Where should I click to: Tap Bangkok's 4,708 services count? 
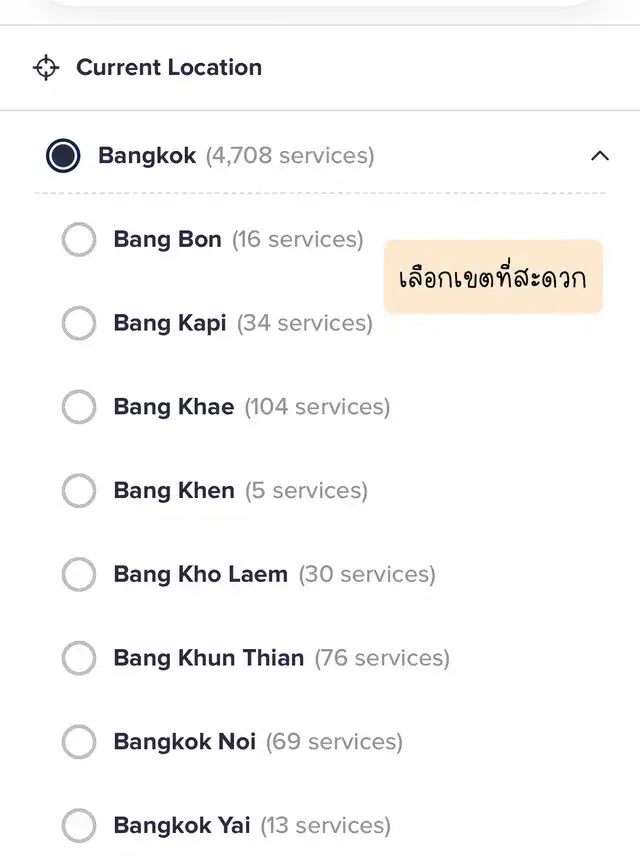tap(290, 156)
